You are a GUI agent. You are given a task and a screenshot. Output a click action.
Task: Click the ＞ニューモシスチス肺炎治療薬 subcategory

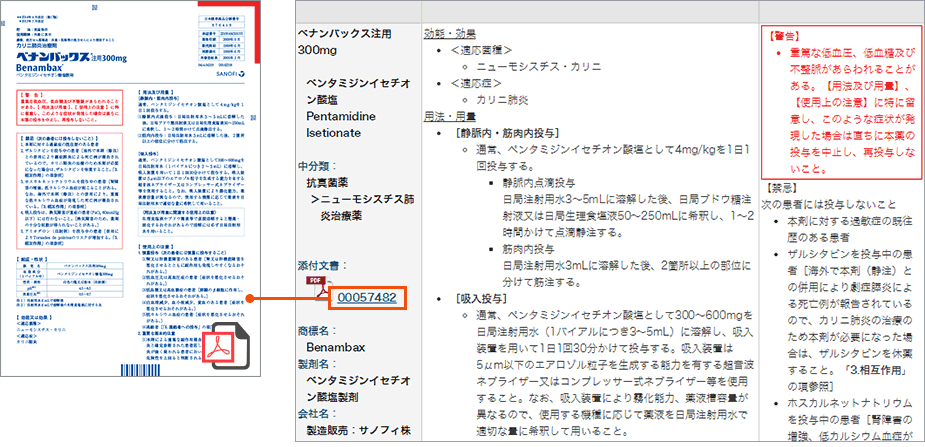pos(363,207)
